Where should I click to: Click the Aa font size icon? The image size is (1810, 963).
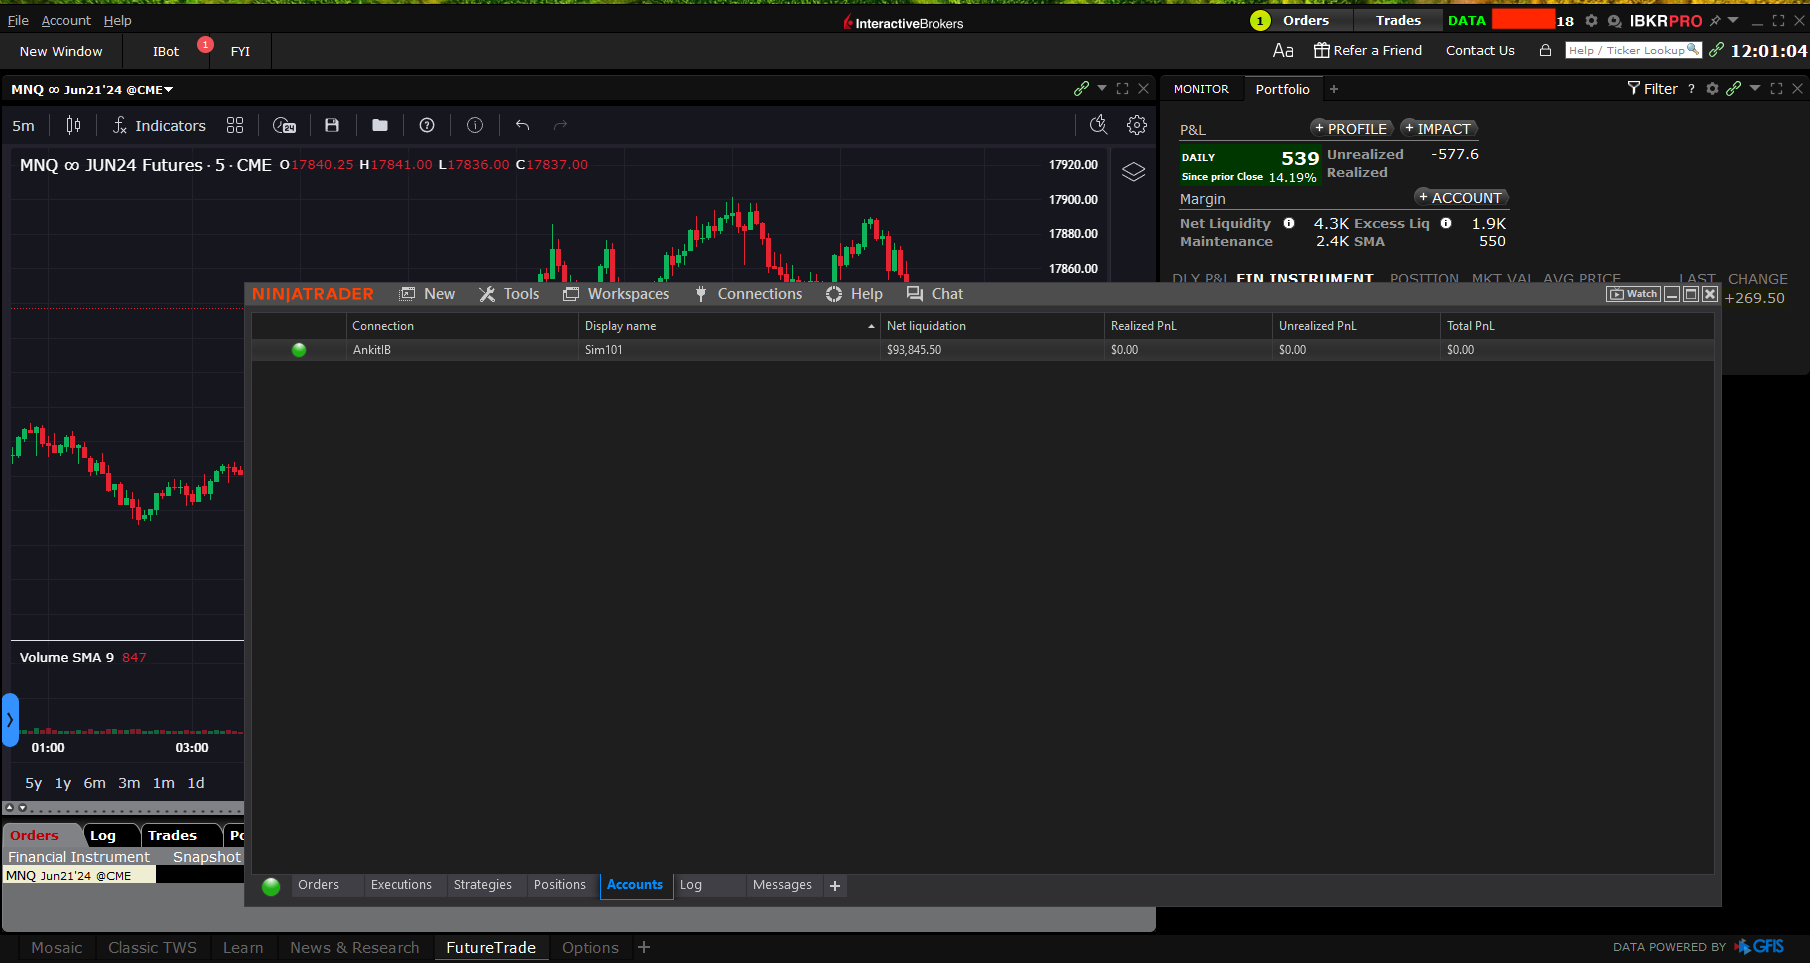coord(1283,50)
